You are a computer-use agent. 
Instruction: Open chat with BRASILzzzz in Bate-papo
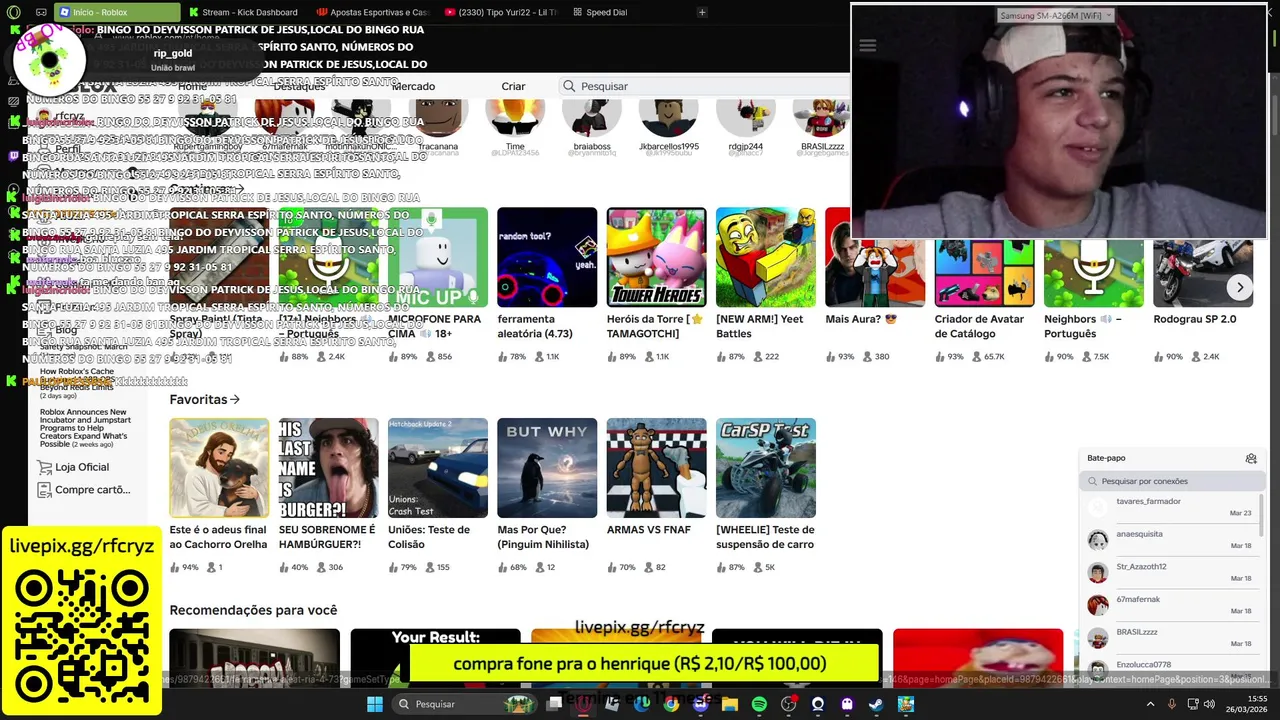[x=1170, y=638]
